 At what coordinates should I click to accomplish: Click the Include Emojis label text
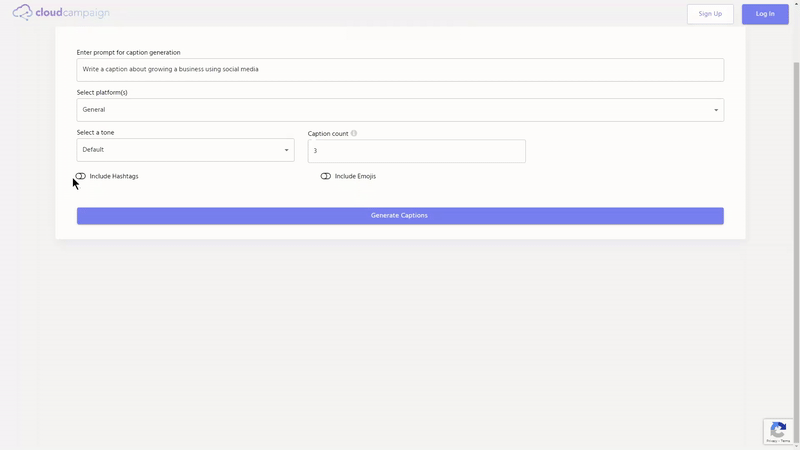tap(355, 176)
